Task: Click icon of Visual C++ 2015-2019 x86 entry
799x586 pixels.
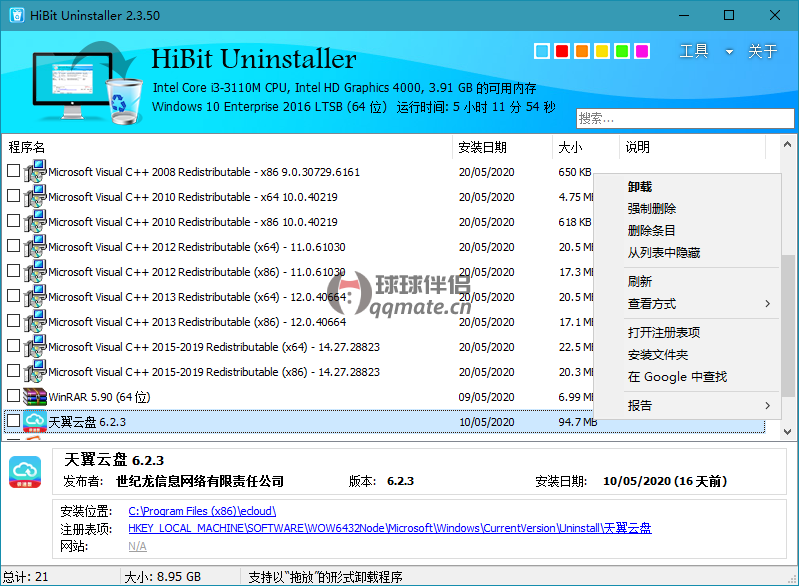Action: [x=35, y=372]
